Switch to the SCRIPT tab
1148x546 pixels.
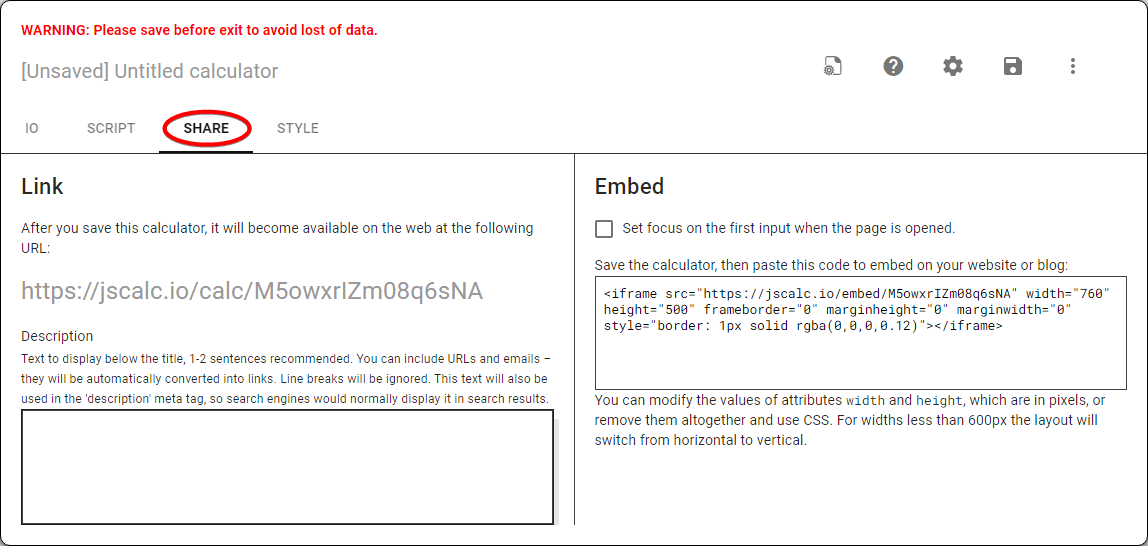coord(111,129)
